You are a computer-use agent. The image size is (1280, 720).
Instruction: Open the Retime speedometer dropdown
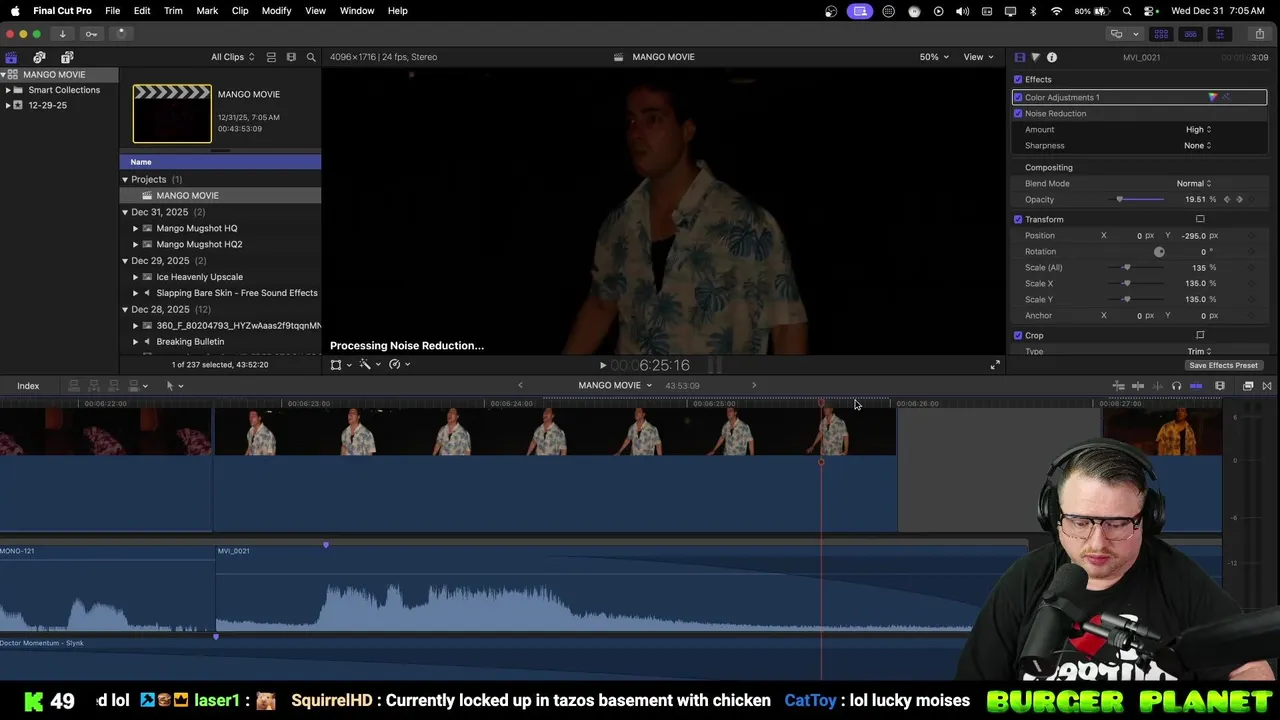(x=399, y=365)
